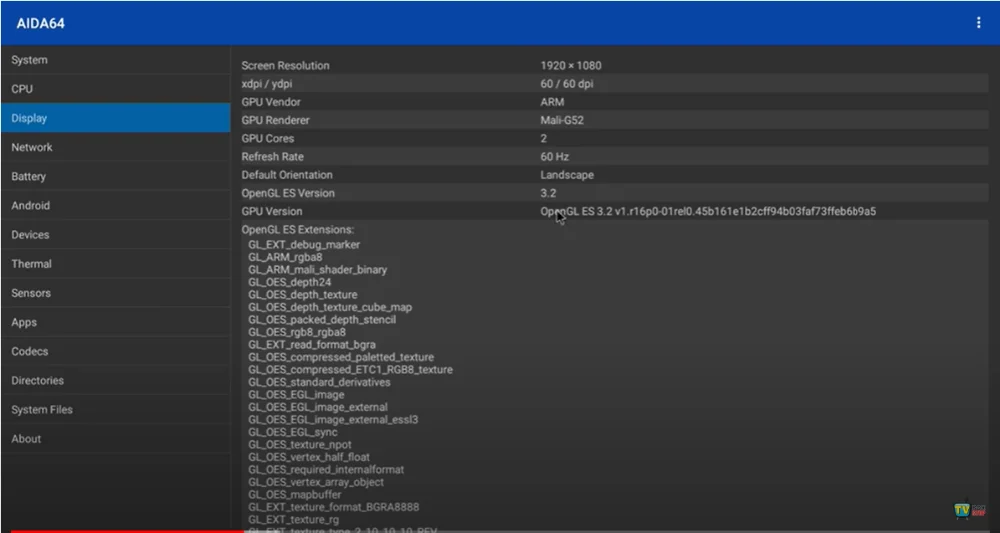Image resolution: width=1000 pixels, height=533 pixels.
Task: Click the 60 / 60 dpi value
Action: 566,84
